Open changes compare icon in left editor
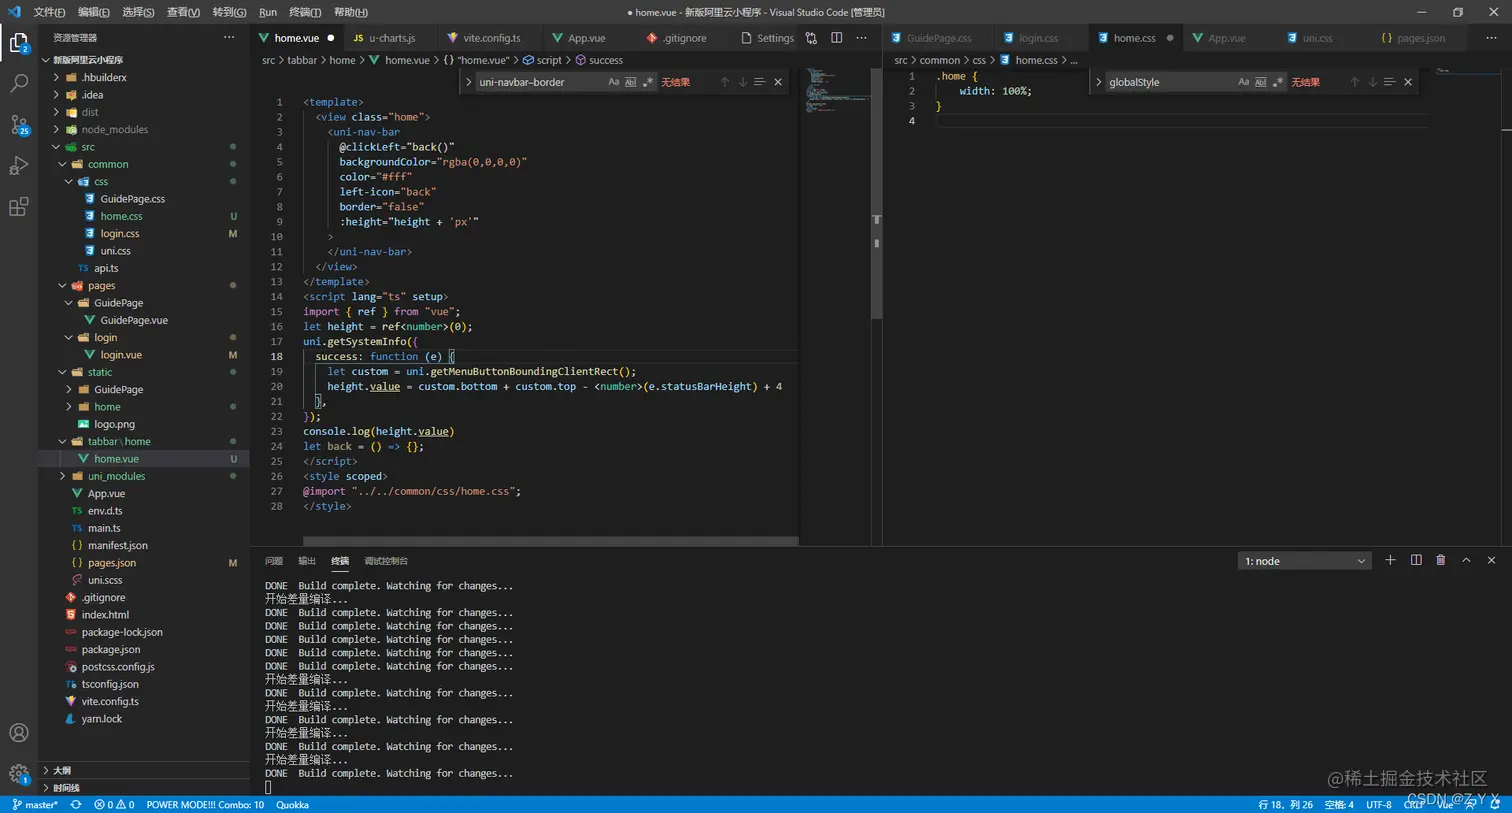The width and height of the screenshot is (1512, 813). click(811, 38)
